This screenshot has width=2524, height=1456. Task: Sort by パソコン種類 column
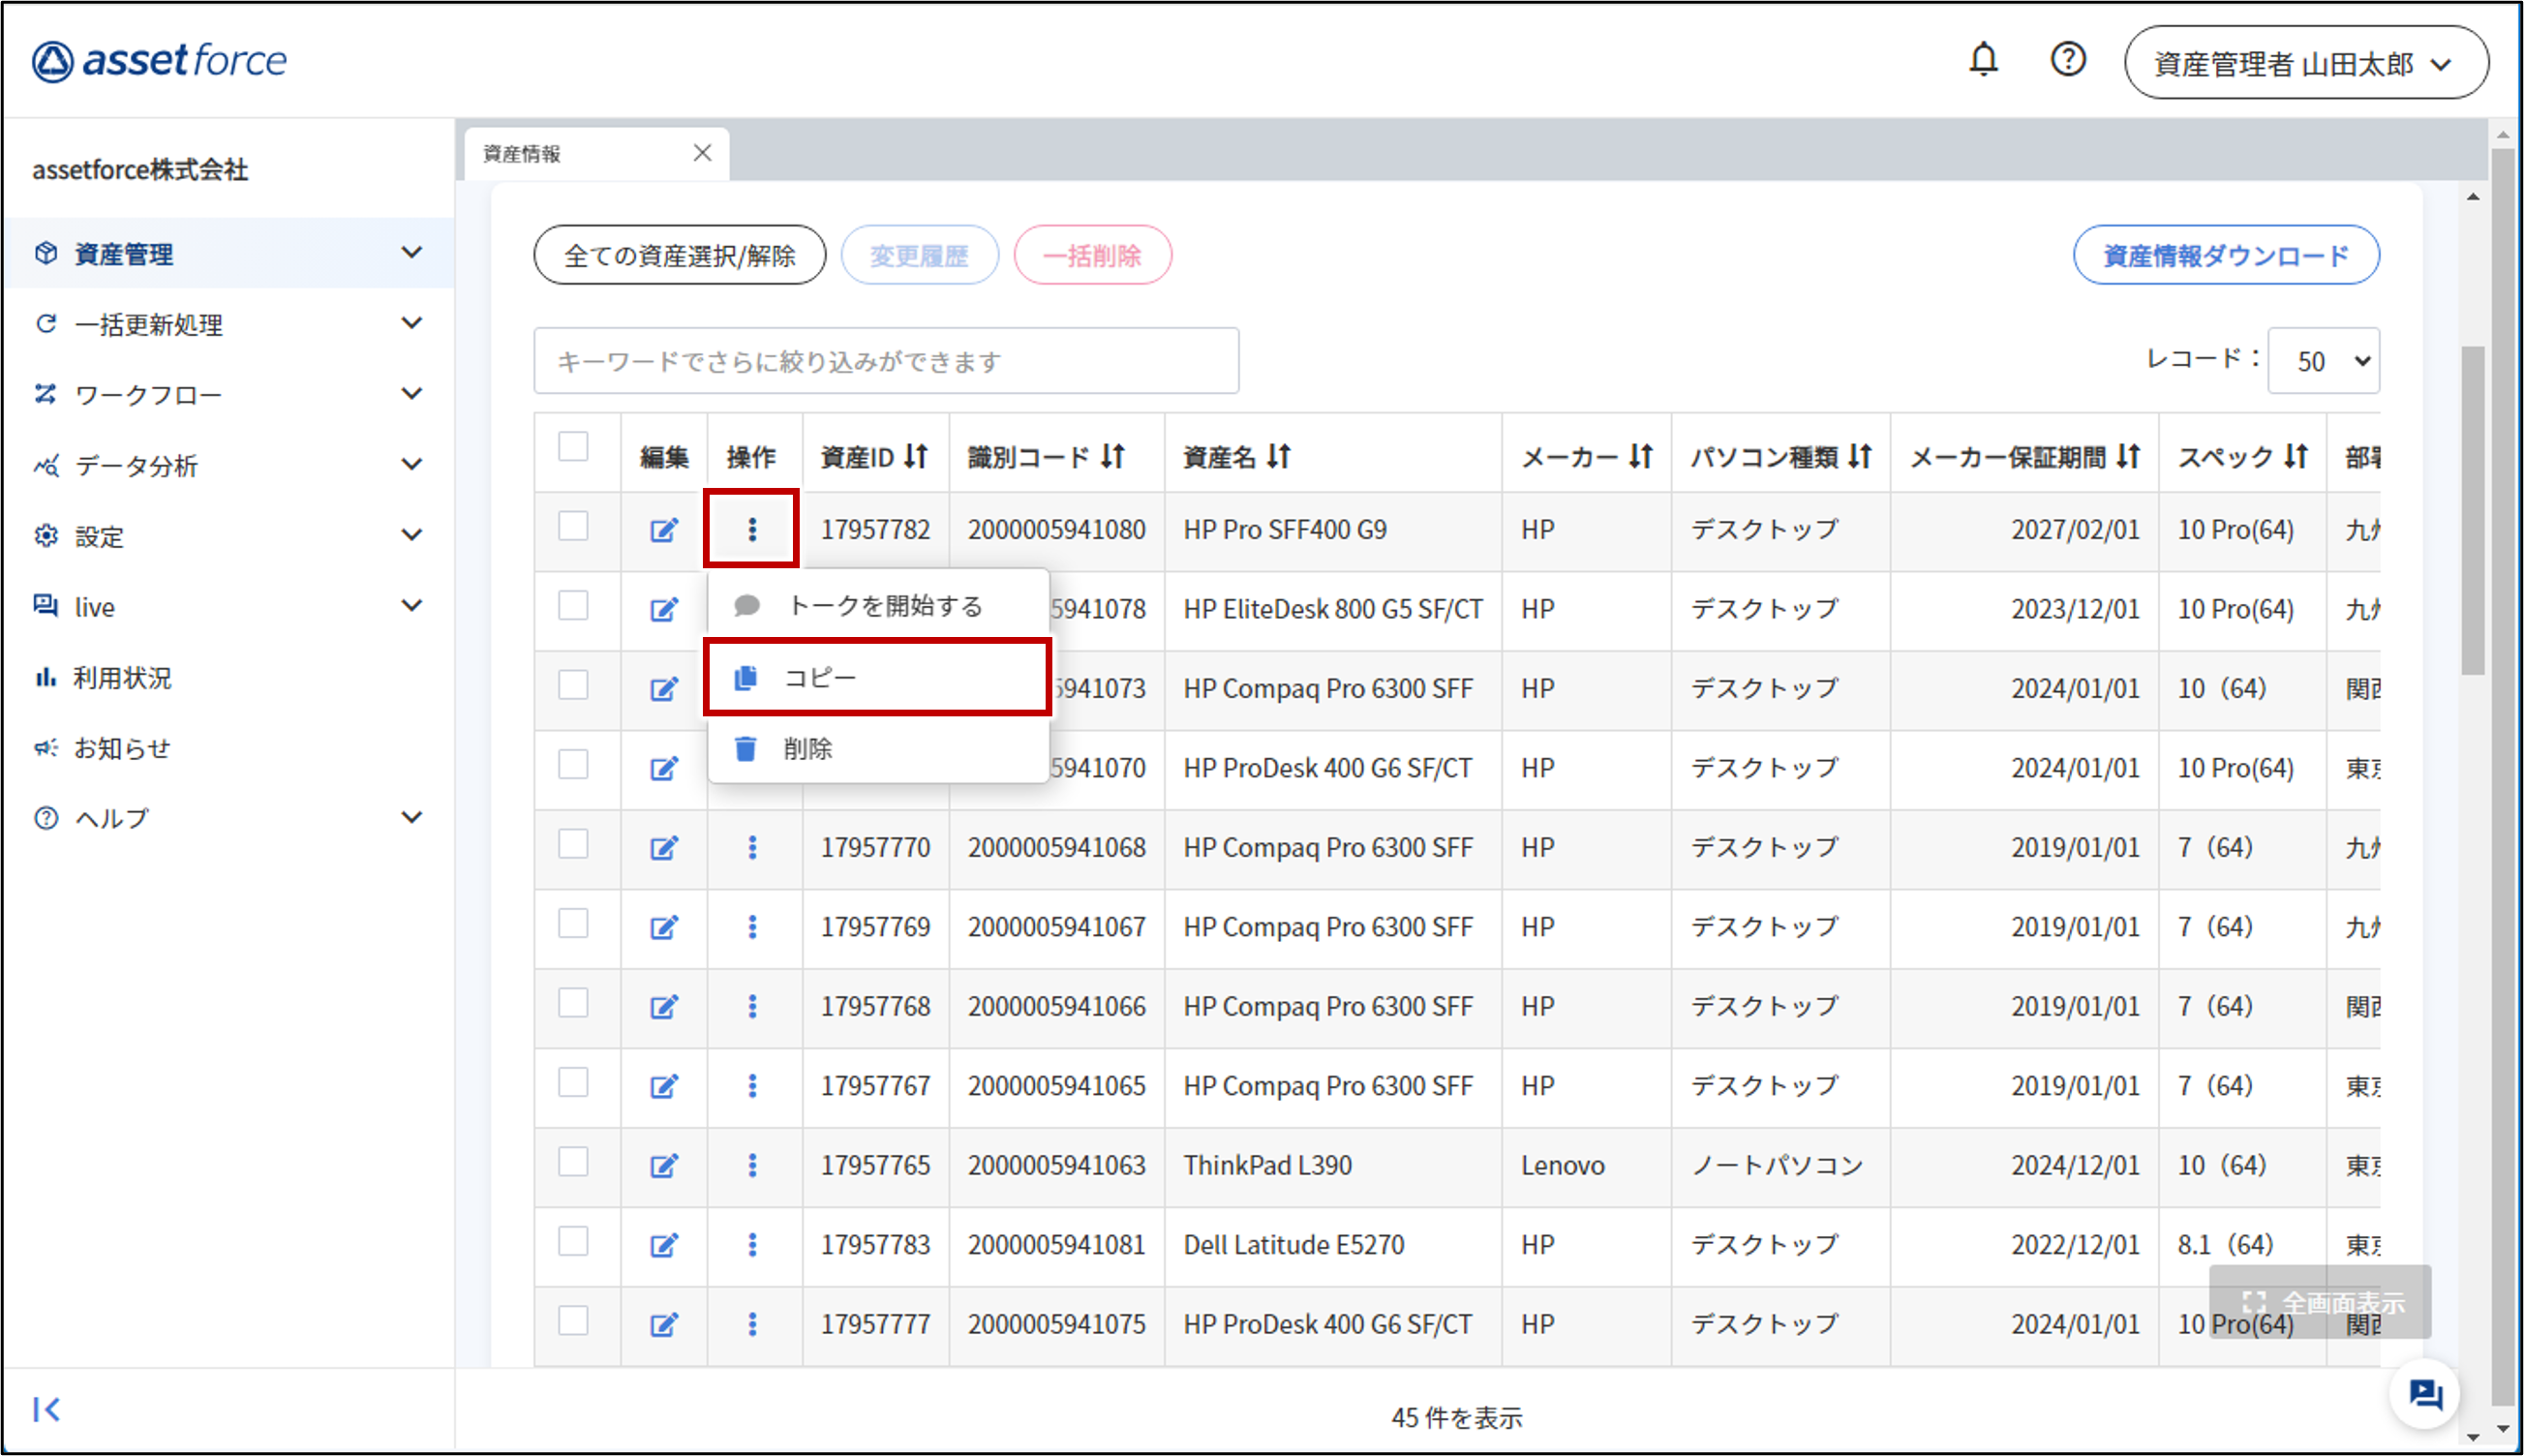1859,457
